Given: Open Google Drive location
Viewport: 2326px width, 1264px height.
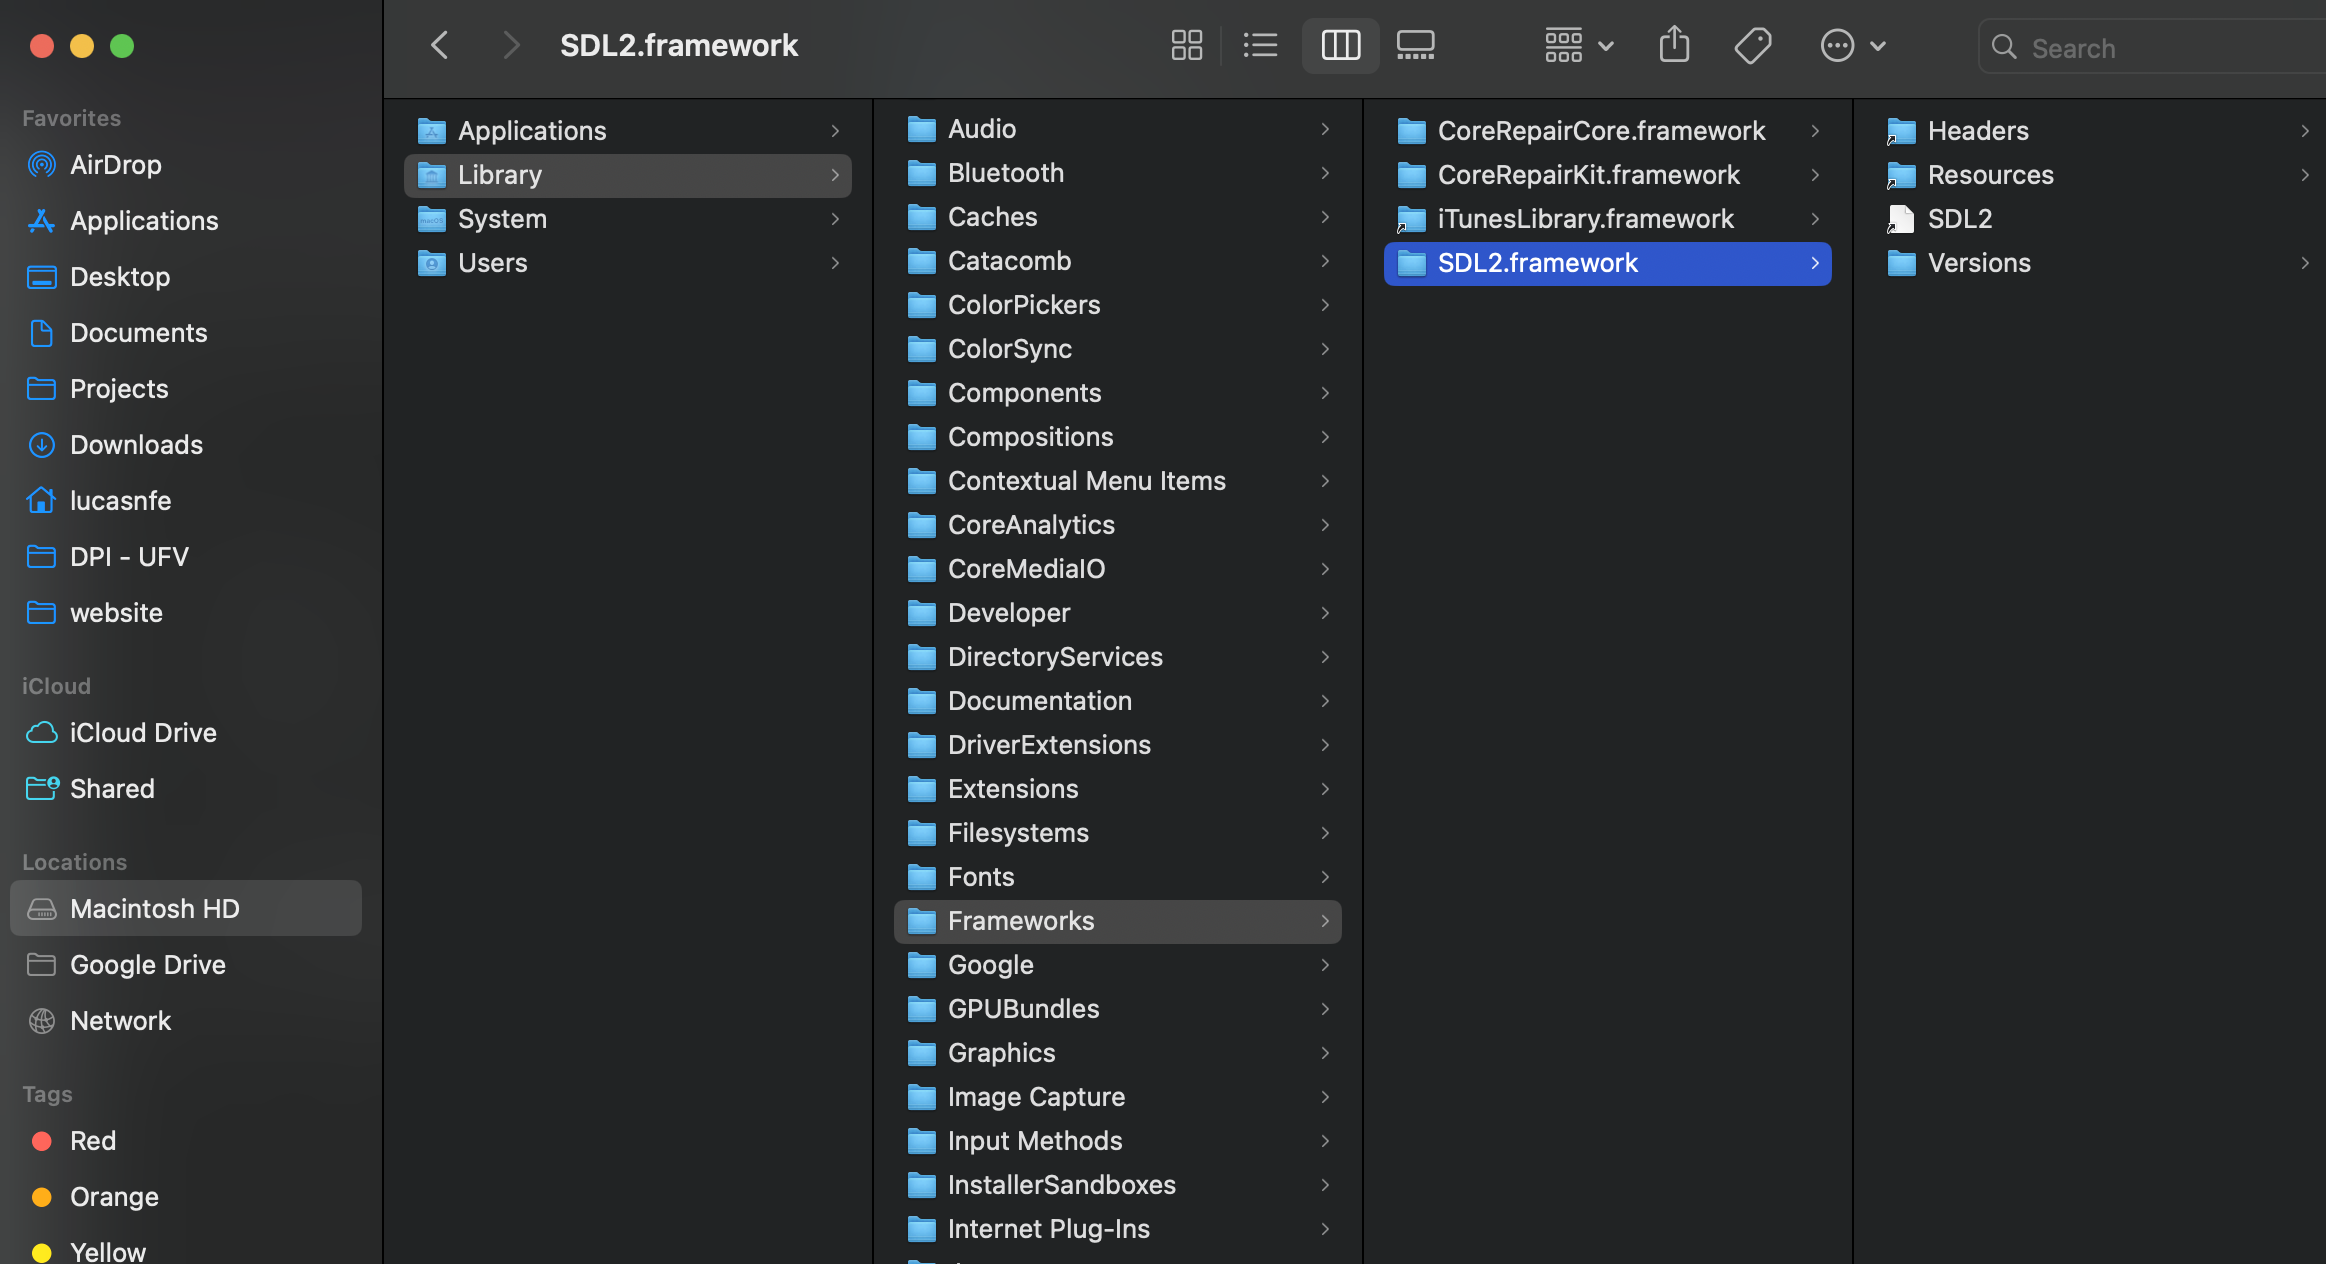Looking at the screenshot, I should (x=147, y=965).
